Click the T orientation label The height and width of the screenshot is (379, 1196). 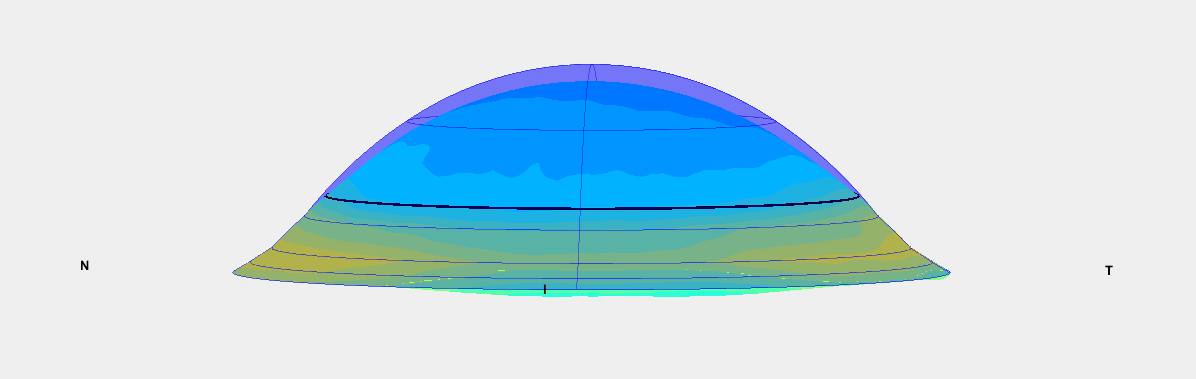point(1108,270)
